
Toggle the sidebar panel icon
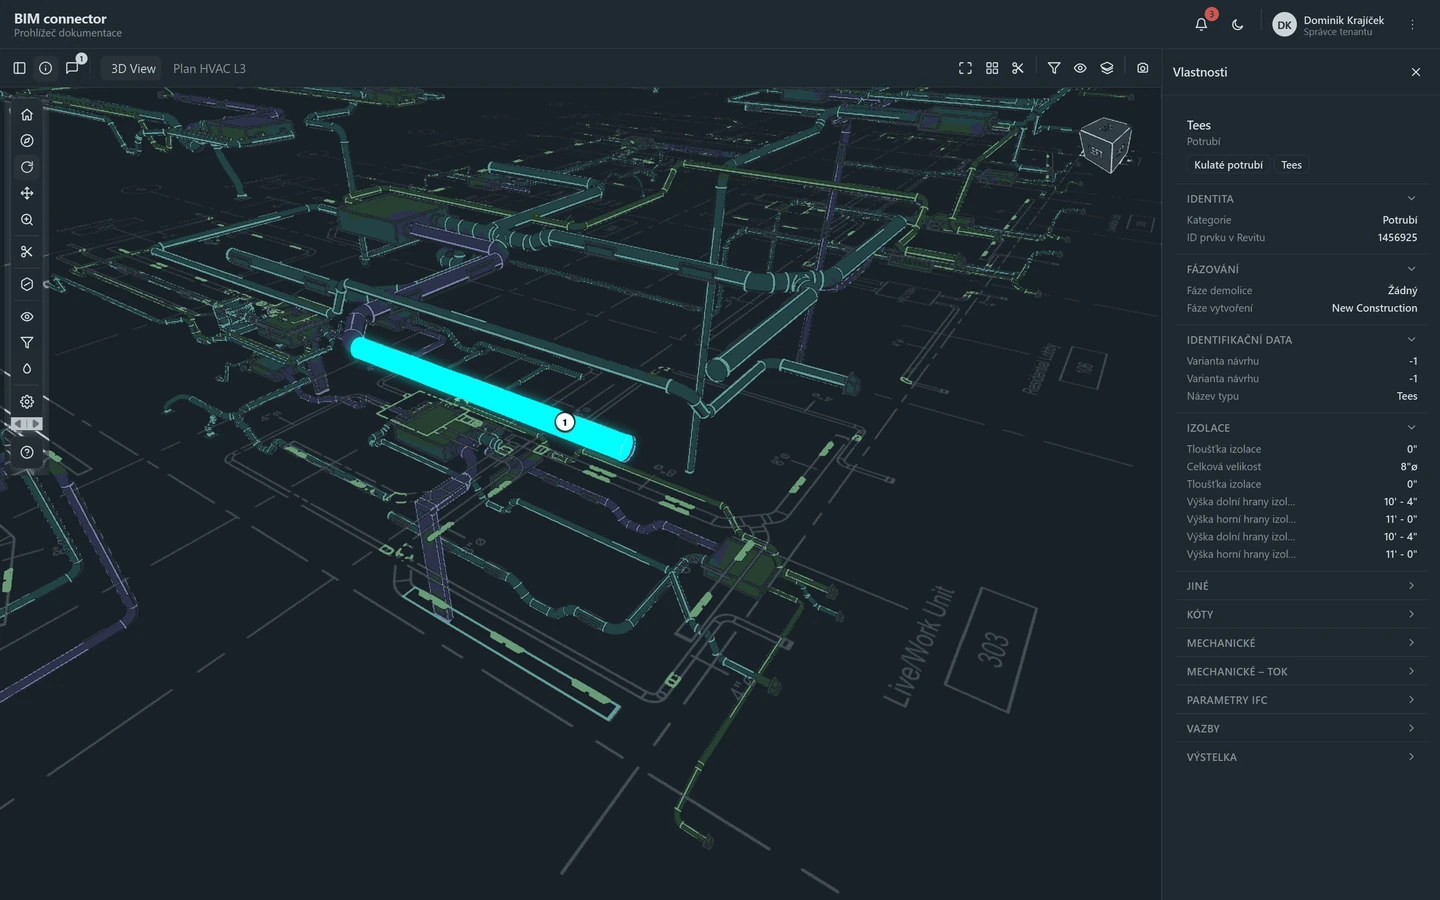(x=19, y=68)
